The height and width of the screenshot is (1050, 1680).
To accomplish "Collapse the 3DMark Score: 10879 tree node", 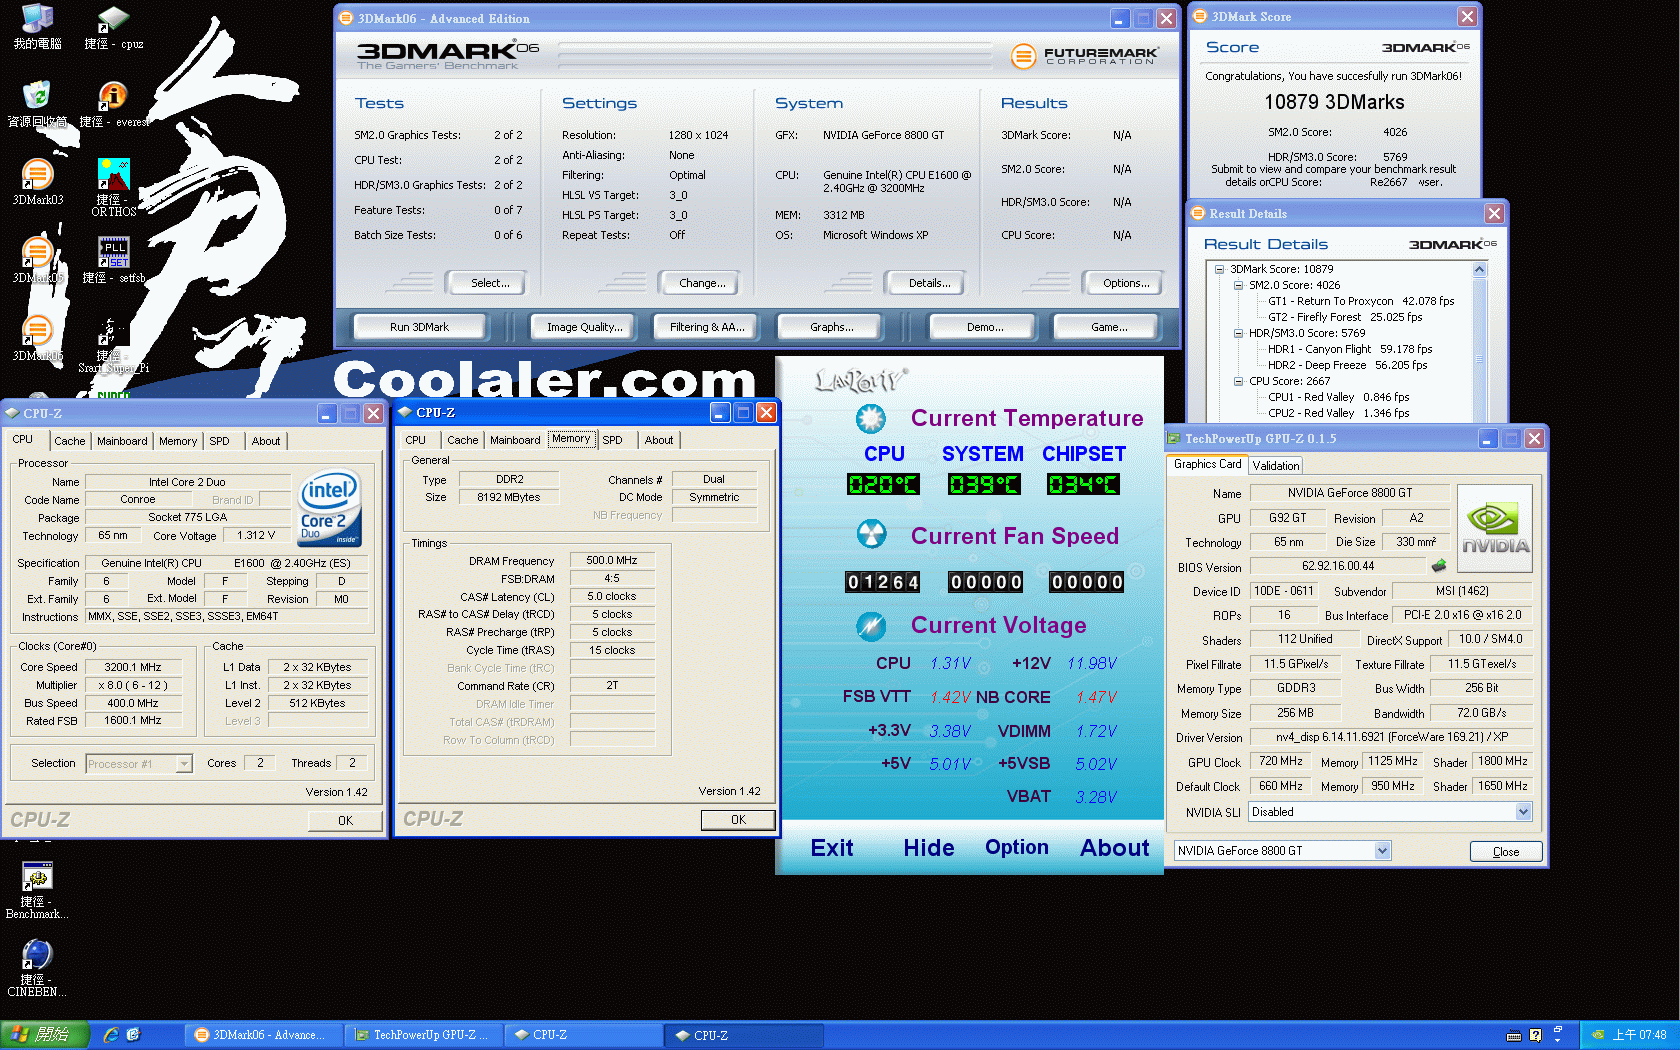I will [x=1220, y=269].
